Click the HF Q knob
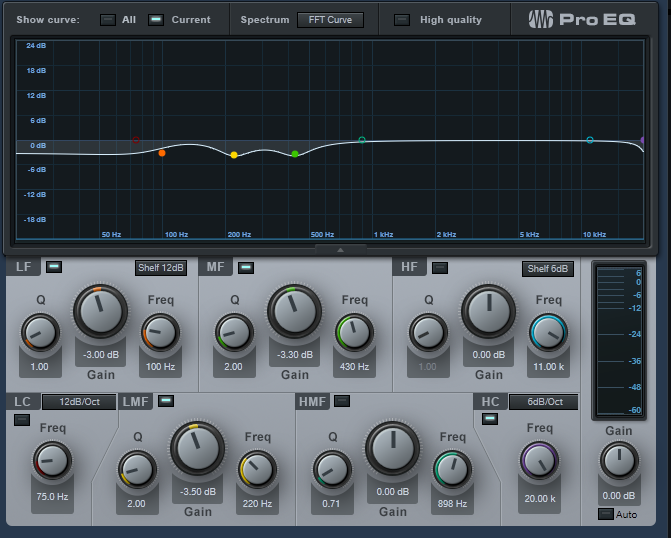This screenshot has width=671, height=538. (428, 333)
